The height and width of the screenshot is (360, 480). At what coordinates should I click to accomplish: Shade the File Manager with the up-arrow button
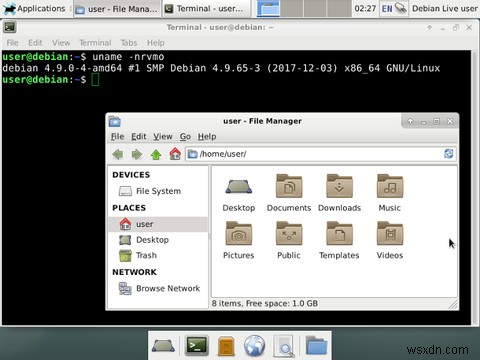click(410, 121)
